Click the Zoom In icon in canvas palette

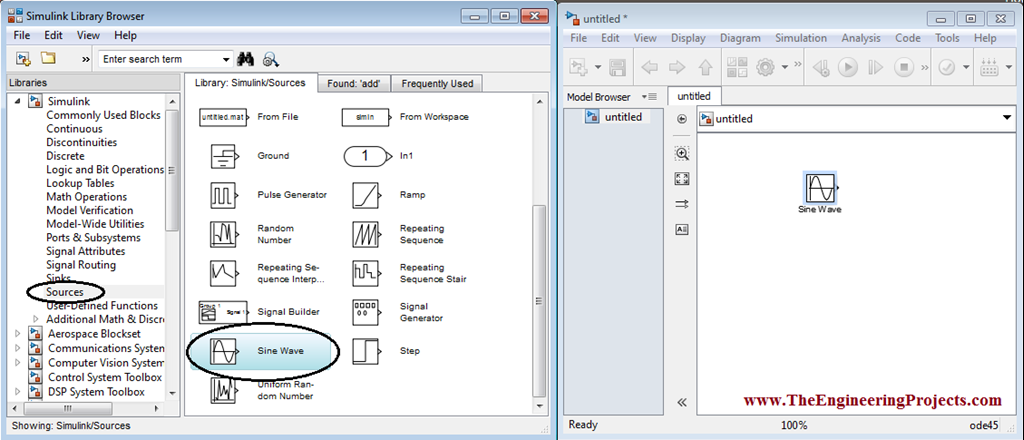click(x=682, y=154)
